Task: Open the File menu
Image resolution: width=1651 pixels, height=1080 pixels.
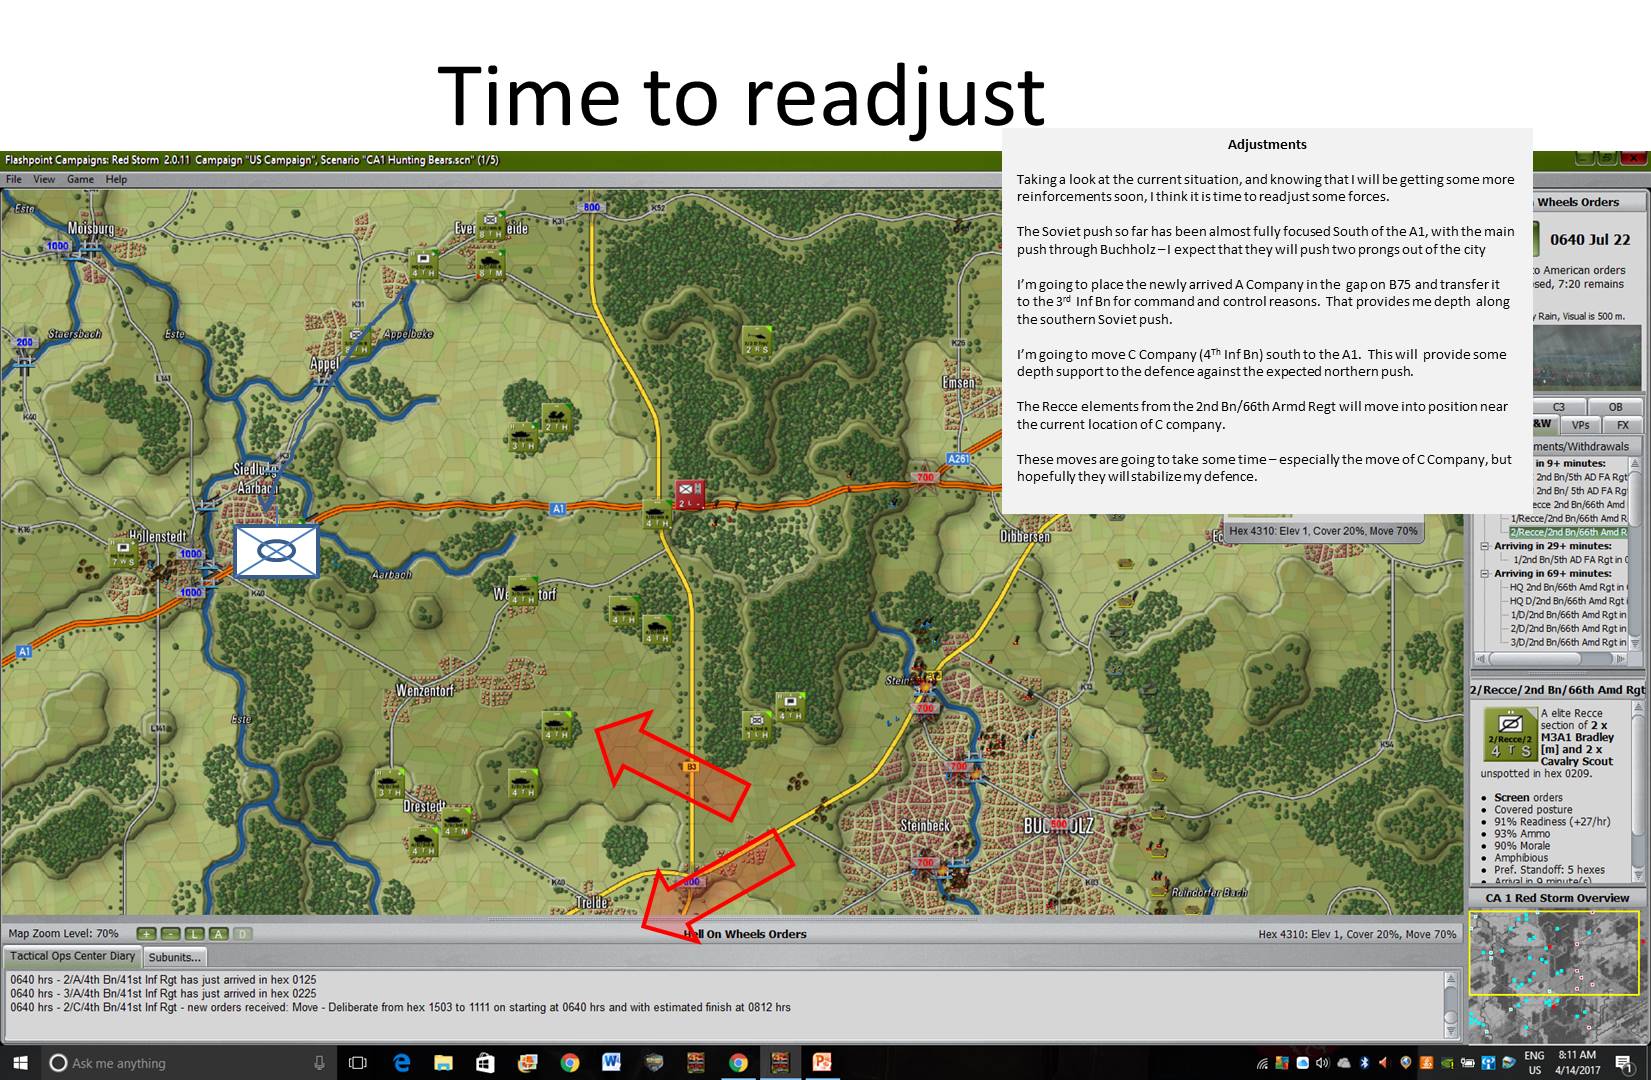Action: point(14,180)
